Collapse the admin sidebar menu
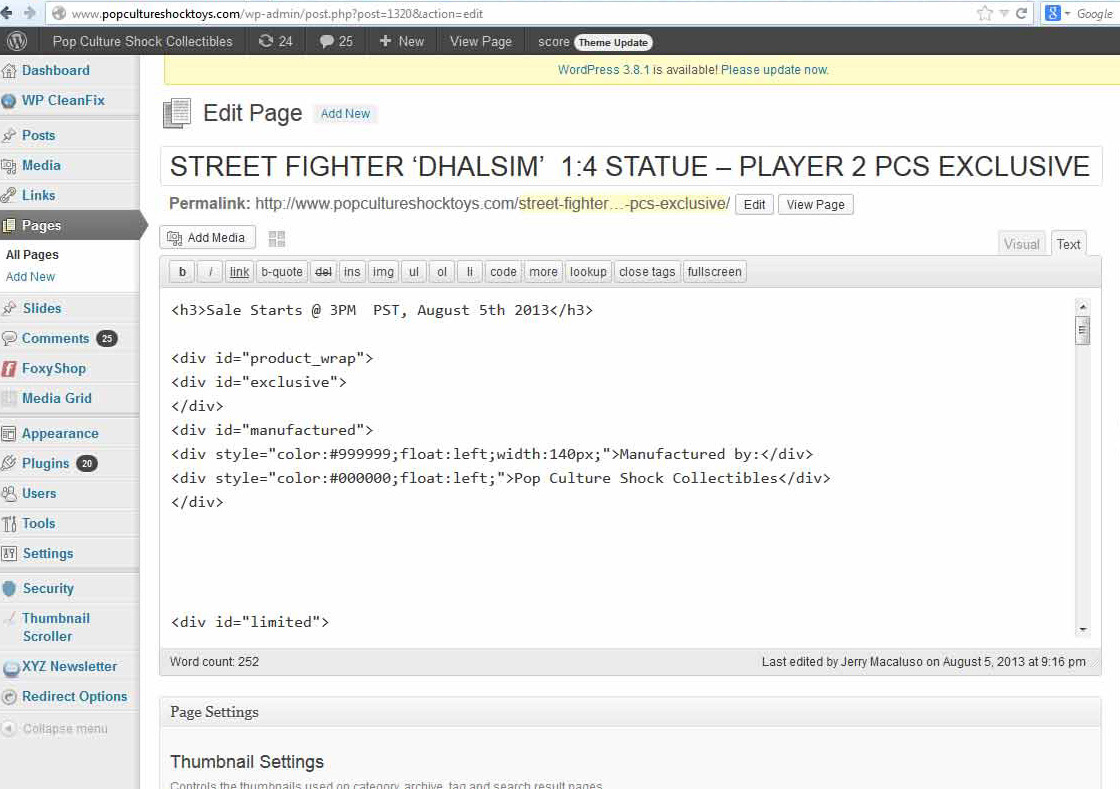The width and height of the screenshot is (1120, 789). (x=64, y=728)
